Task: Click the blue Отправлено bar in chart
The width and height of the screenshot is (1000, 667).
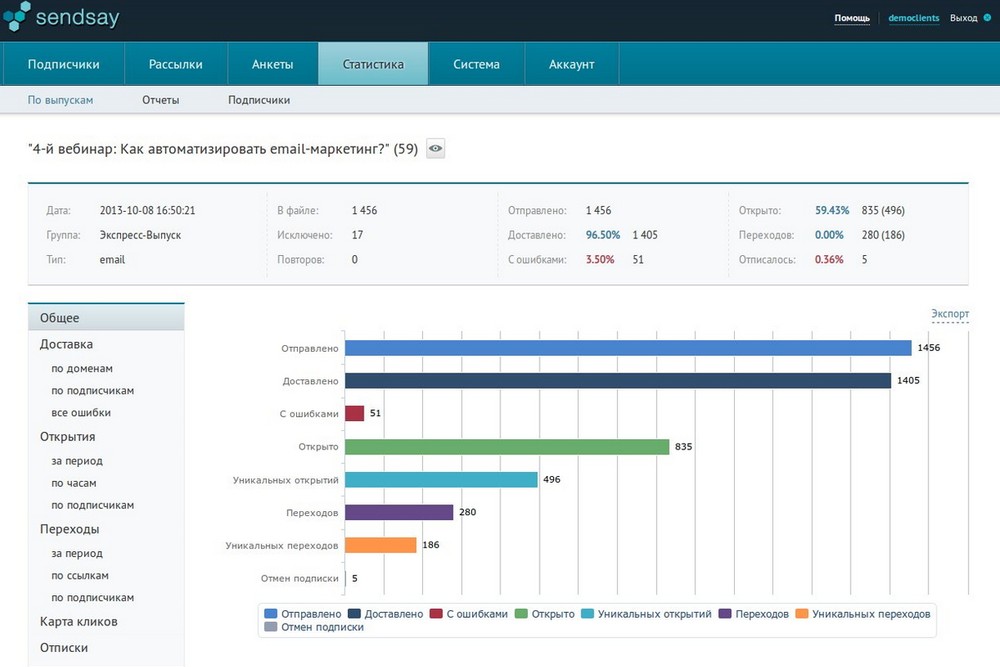Action: click(x=628, y=348)
